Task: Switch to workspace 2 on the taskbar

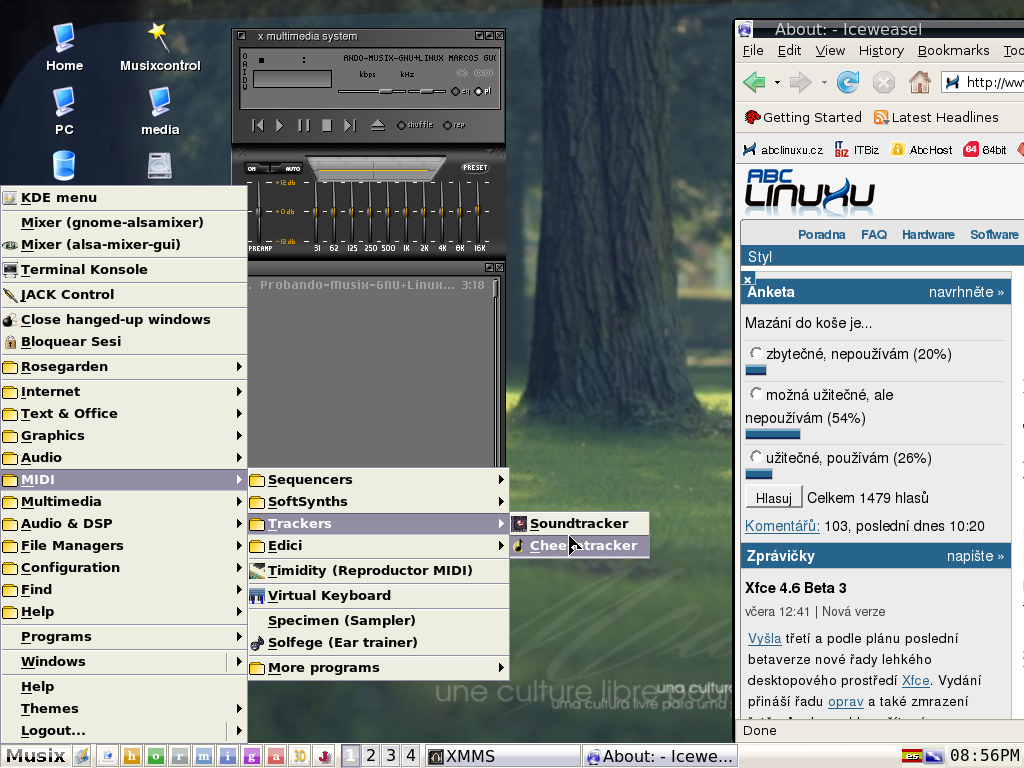Action: click(x=370, y=756)
